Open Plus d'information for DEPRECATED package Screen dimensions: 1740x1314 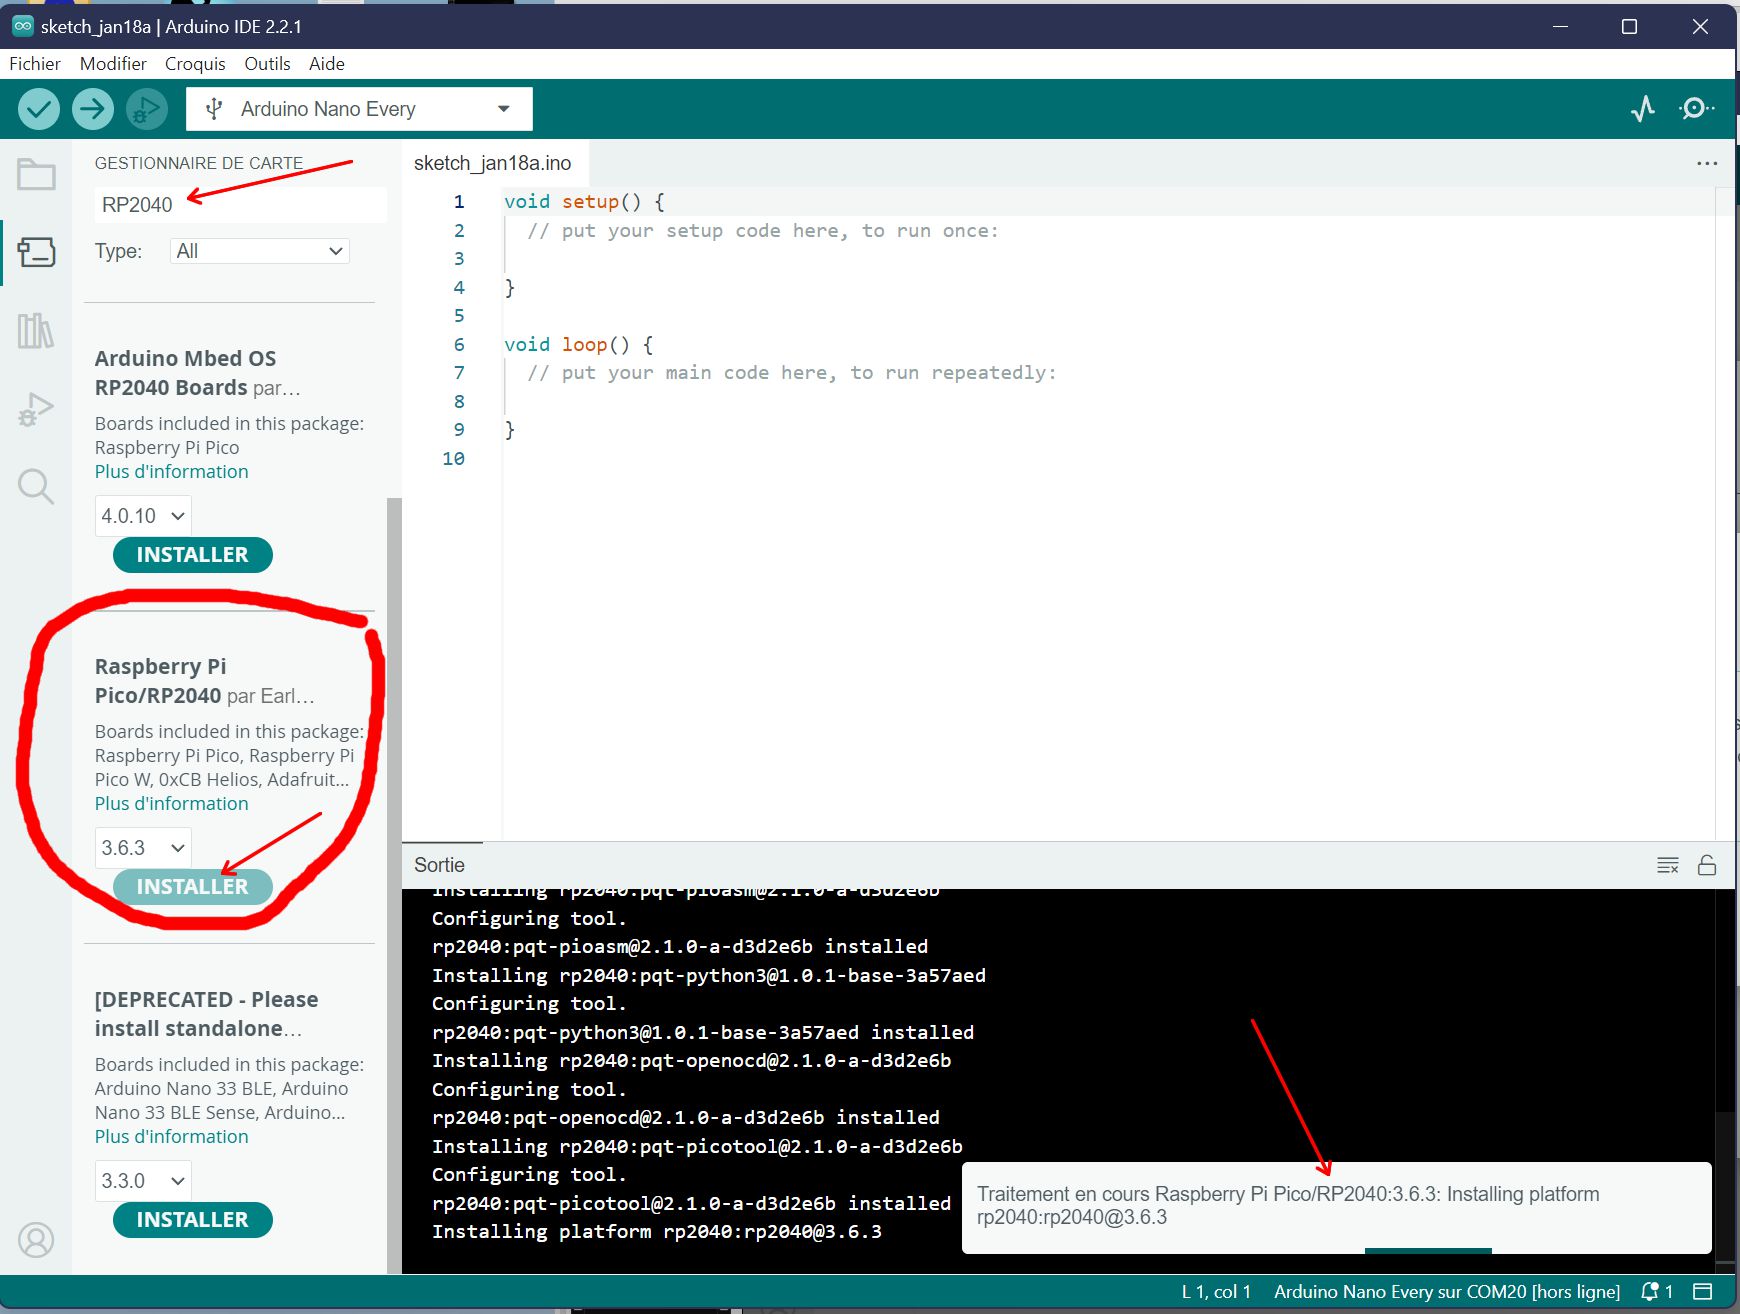172,1137
